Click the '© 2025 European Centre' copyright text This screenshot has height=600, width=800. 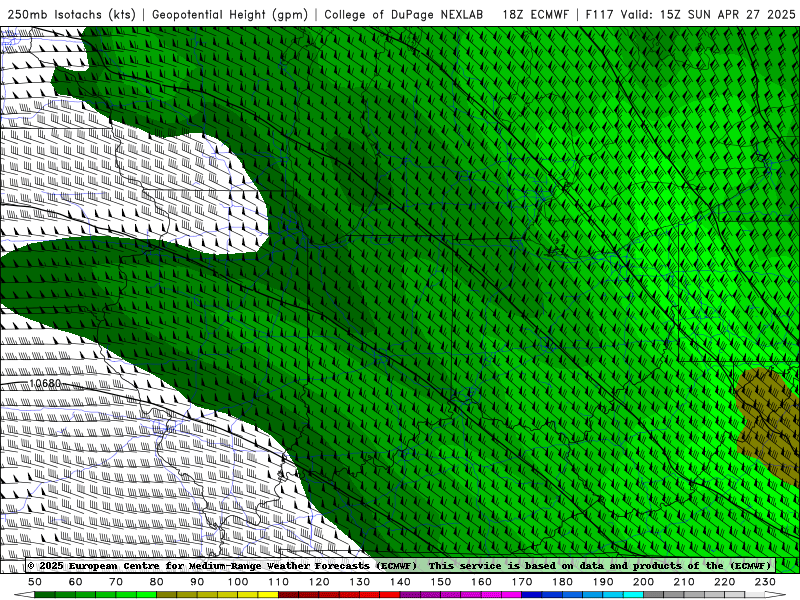coord(93,565)
